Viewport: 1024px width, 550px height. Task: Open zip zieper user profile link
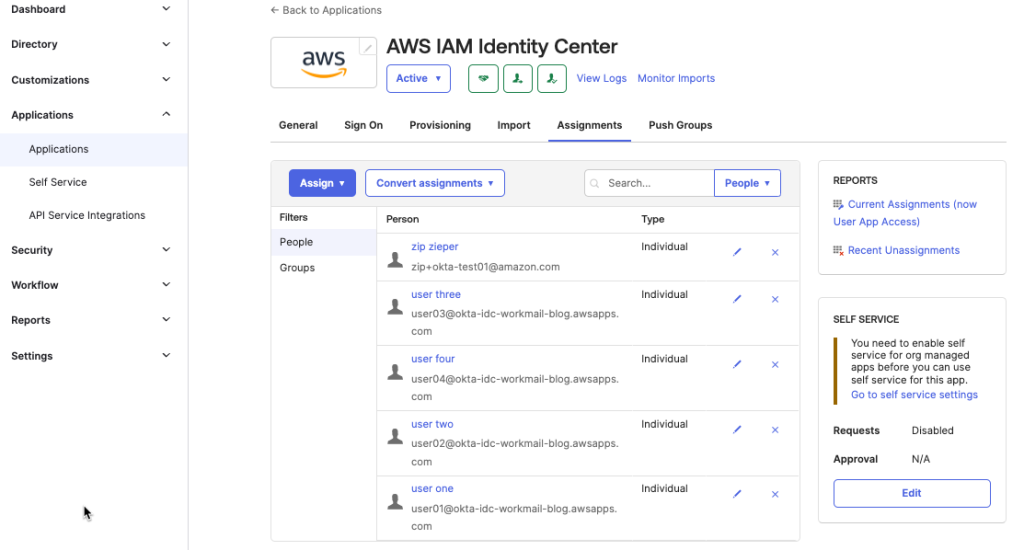click(x=434, y=247)
